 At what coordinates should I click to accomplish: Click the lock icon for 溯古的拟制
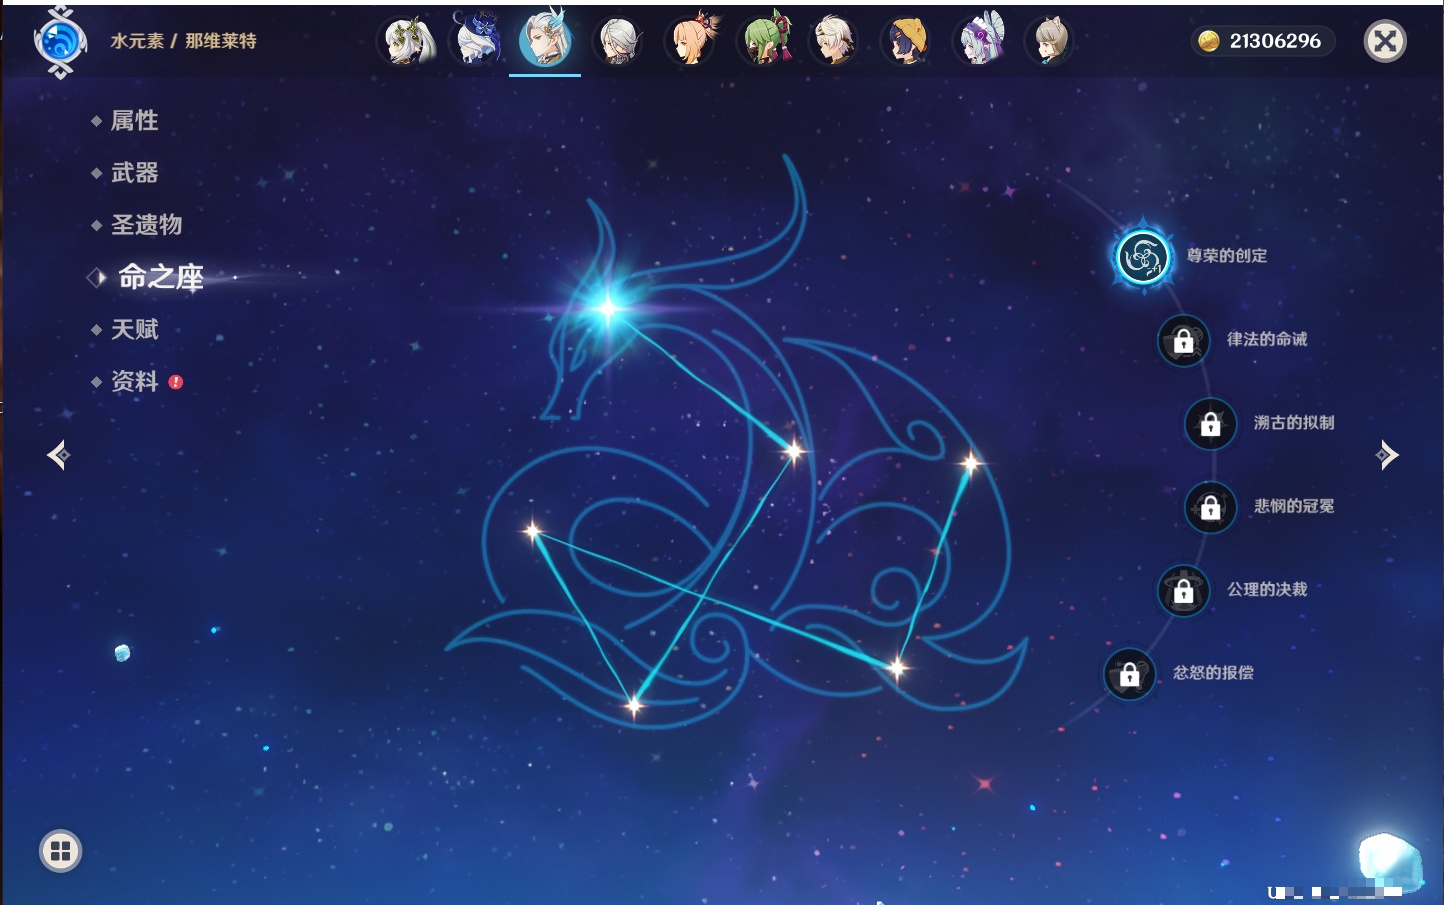(1210, 424)
